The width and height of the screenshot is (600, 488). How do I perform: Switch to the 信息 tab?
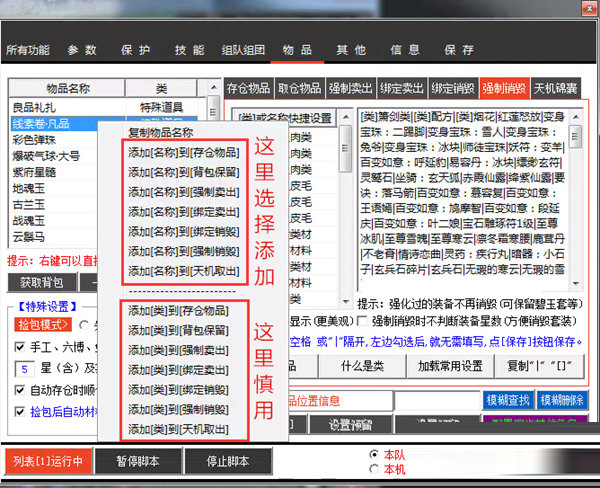click(405, 50)
